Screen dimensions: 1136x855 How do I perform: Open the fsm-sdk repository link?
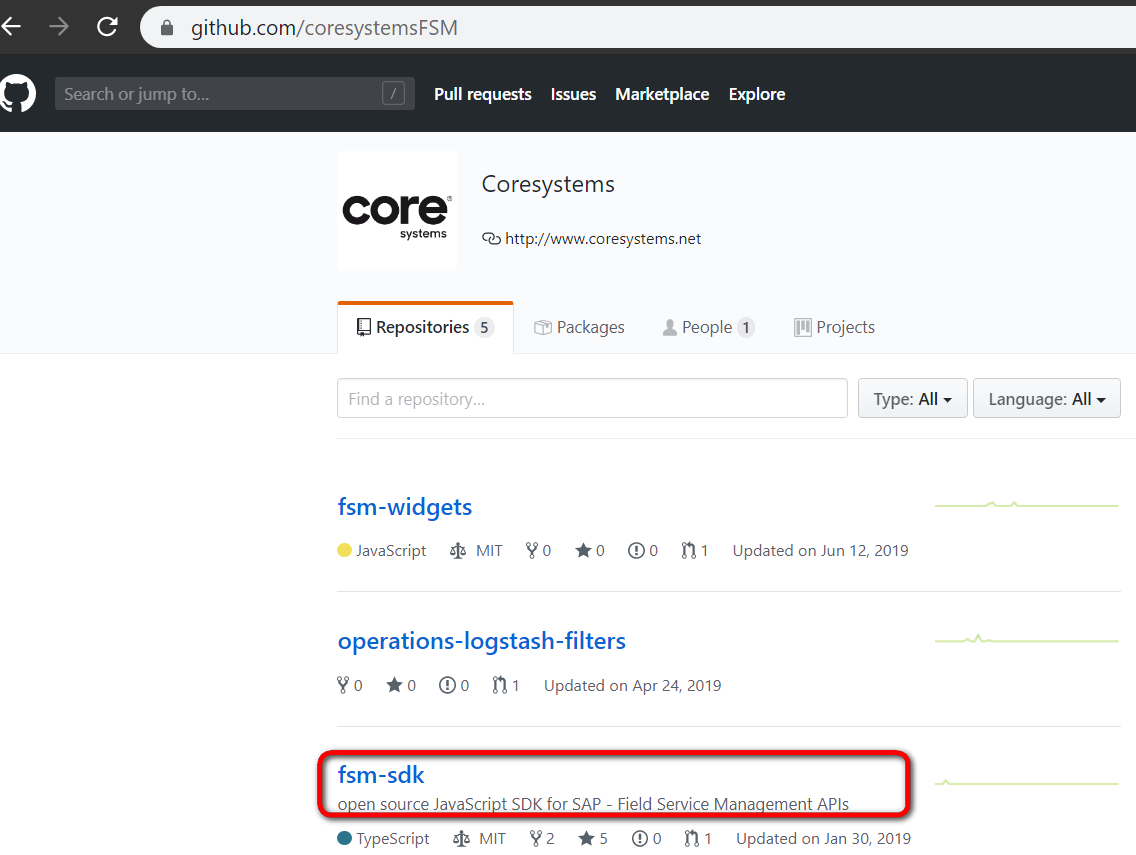[x=381, y=775]
